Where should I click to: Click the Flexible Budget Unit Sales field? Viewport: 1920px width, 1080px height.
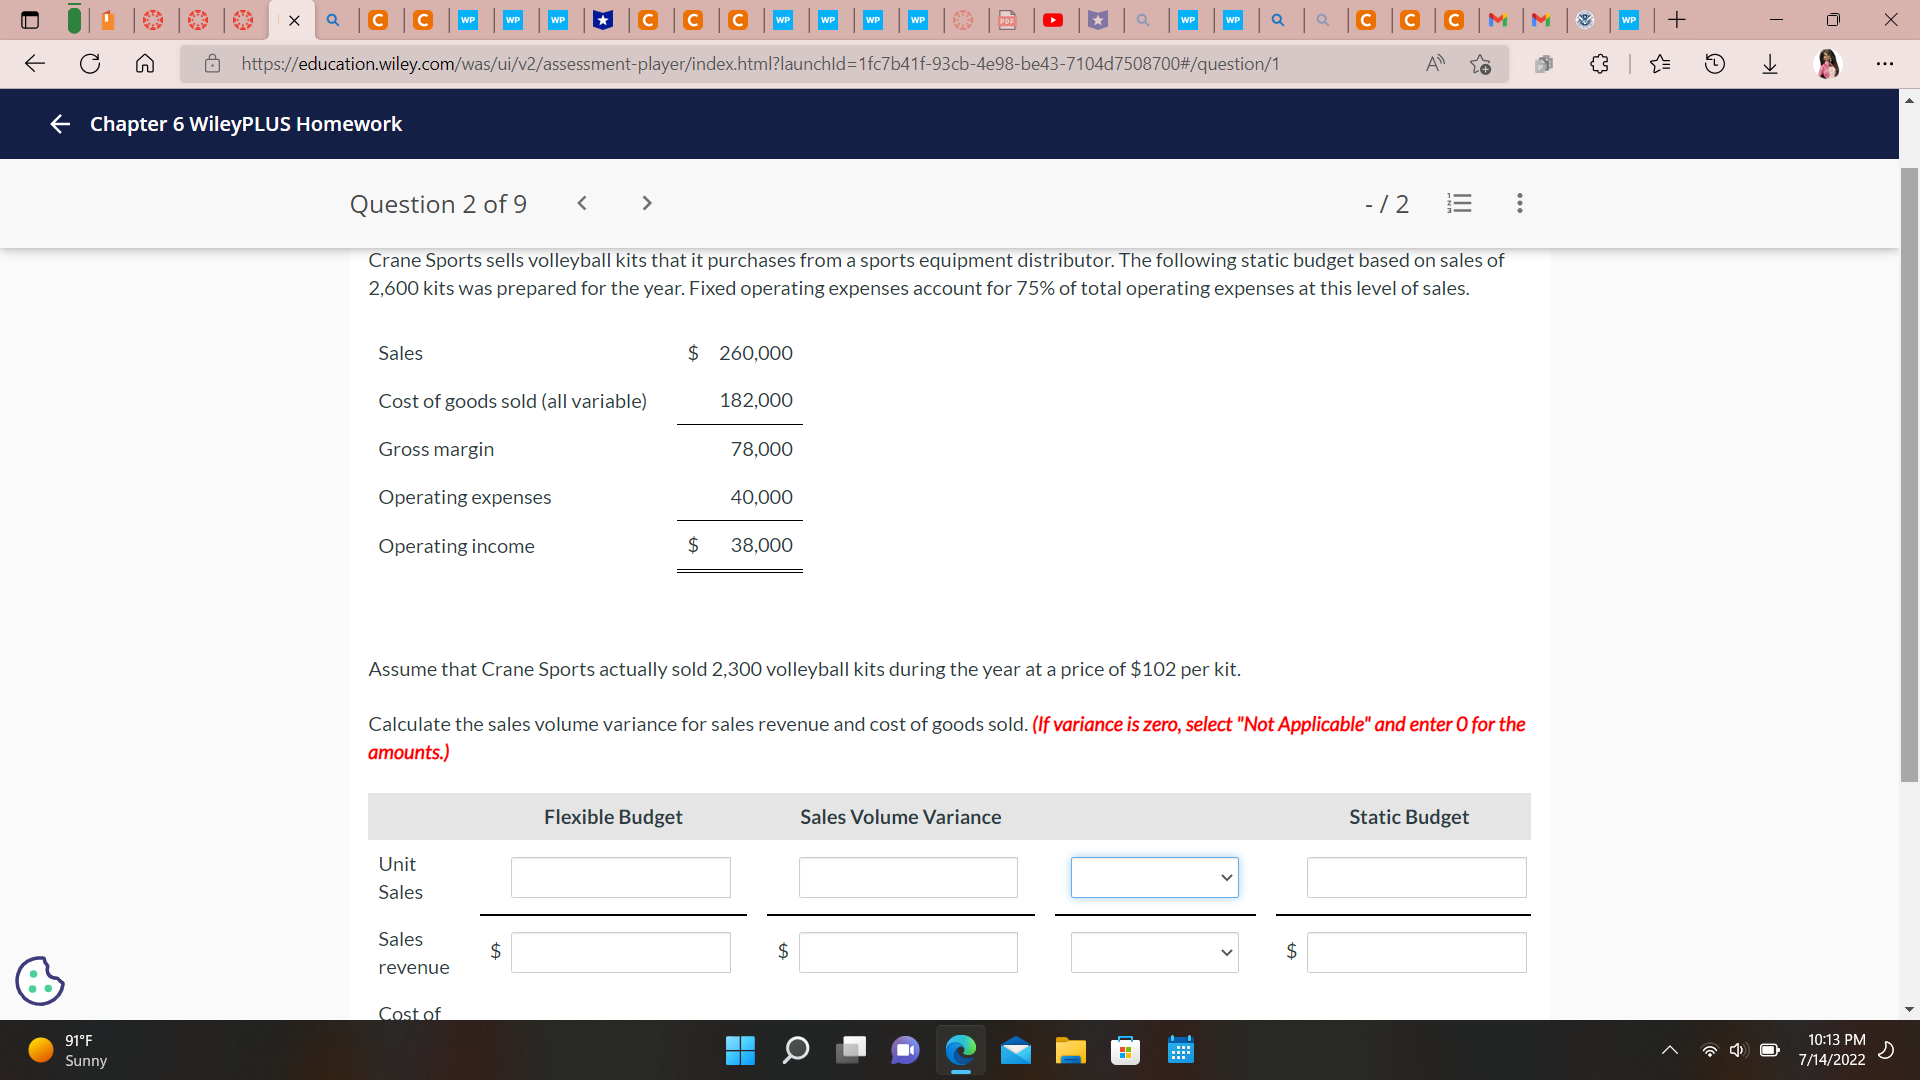pyautogui.click(x=620, y=877)
